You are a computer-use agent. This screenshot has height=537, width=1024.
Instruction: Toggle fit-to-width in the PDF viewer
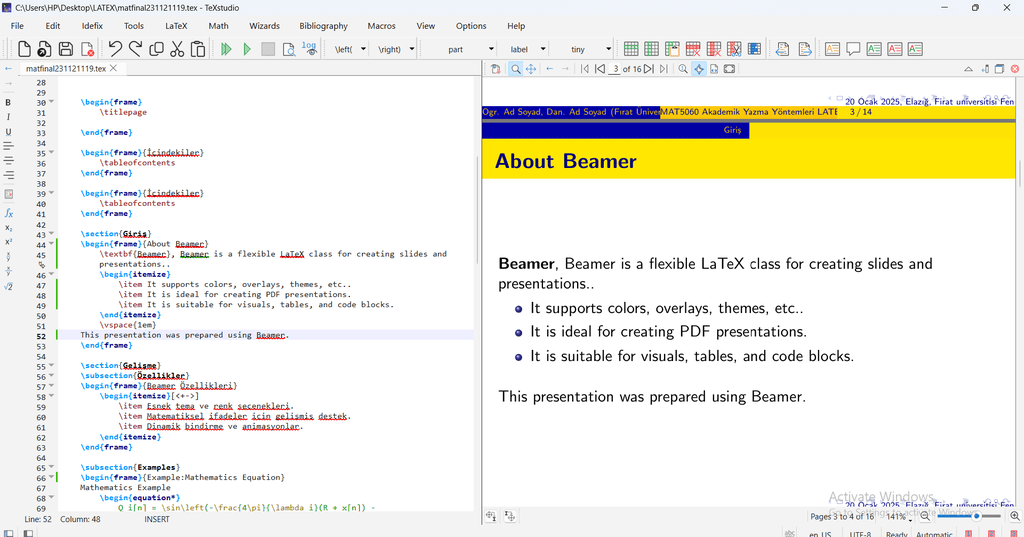714,69
